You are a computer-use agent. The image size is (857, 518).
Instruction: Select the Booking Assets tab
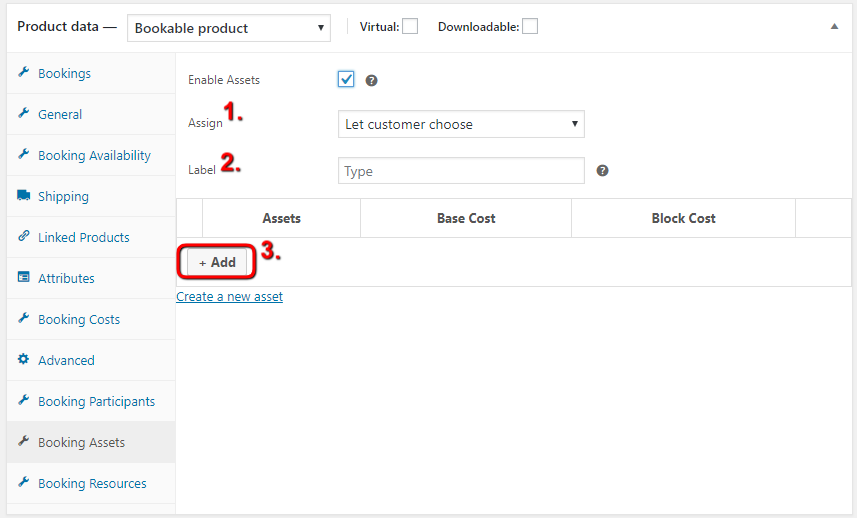coord(91,442)
